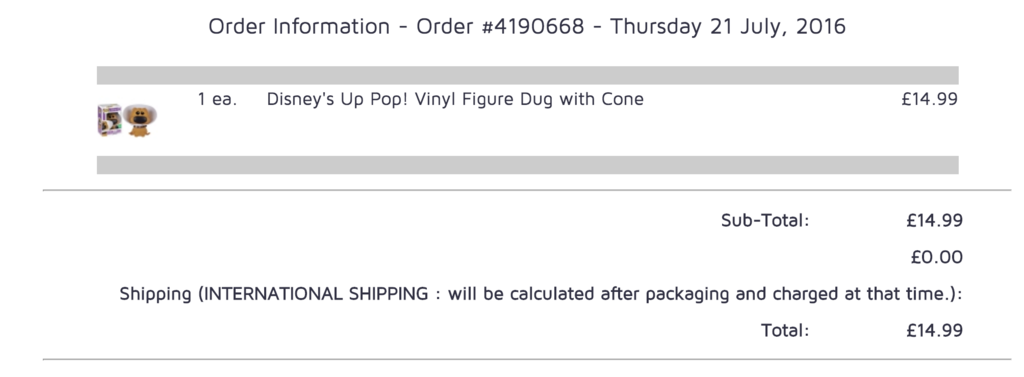Click the divider line below the Total

click(527, 359)
